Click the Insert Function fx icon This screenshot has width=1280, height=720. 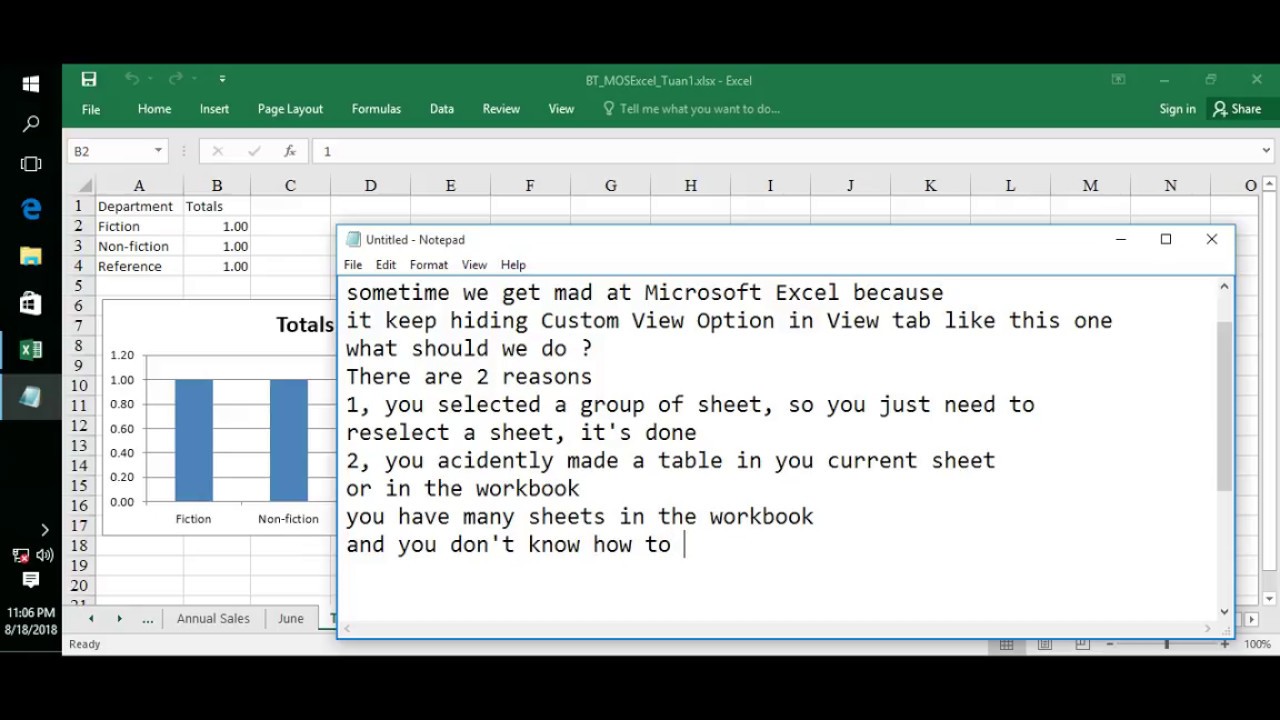tap(290, 151)
